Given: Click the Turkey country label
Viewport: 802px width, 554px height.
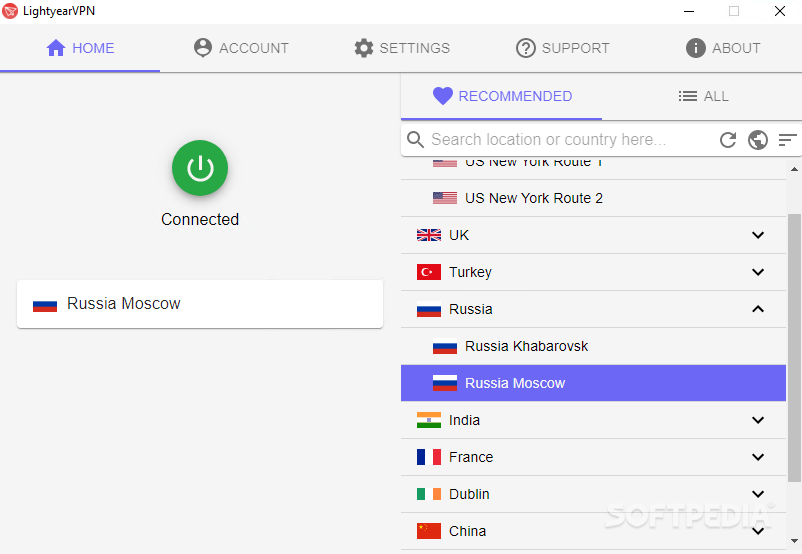Looking at the screenshot, I should 470,272.
